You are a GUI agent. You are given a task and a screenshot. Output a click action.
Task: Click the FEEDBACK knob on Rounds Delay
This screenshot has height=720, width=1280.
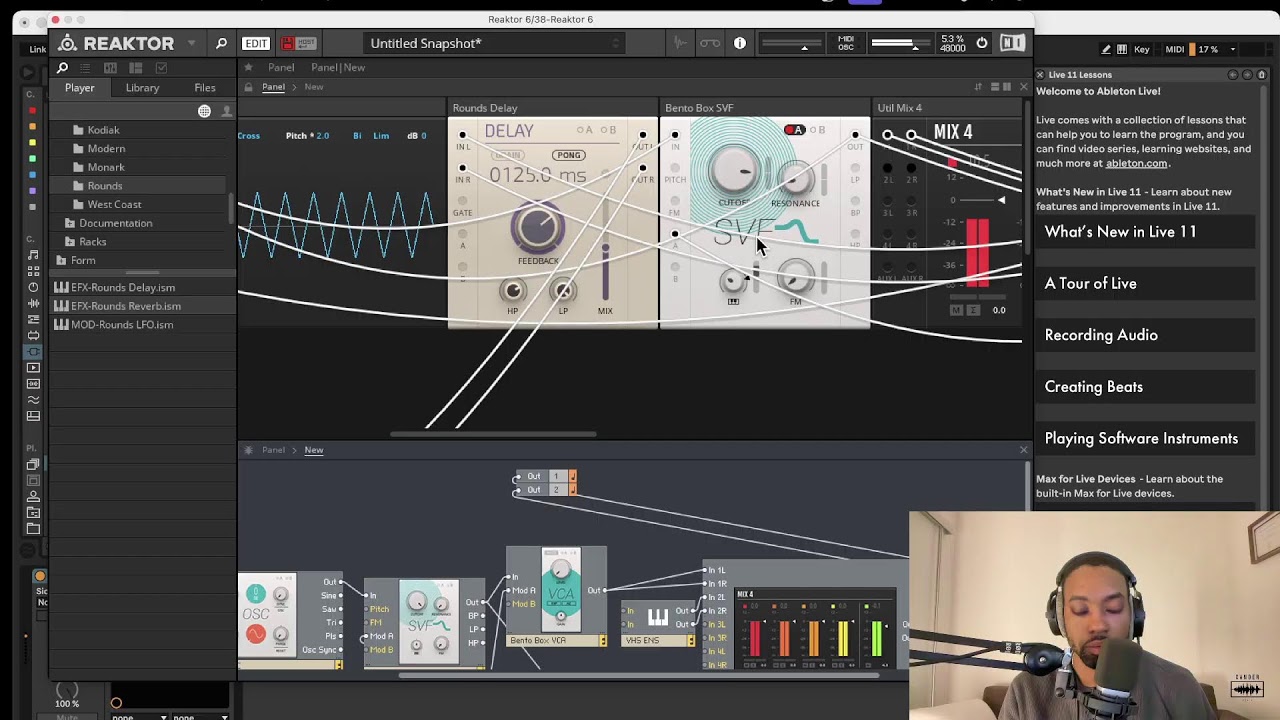(538, 228)
